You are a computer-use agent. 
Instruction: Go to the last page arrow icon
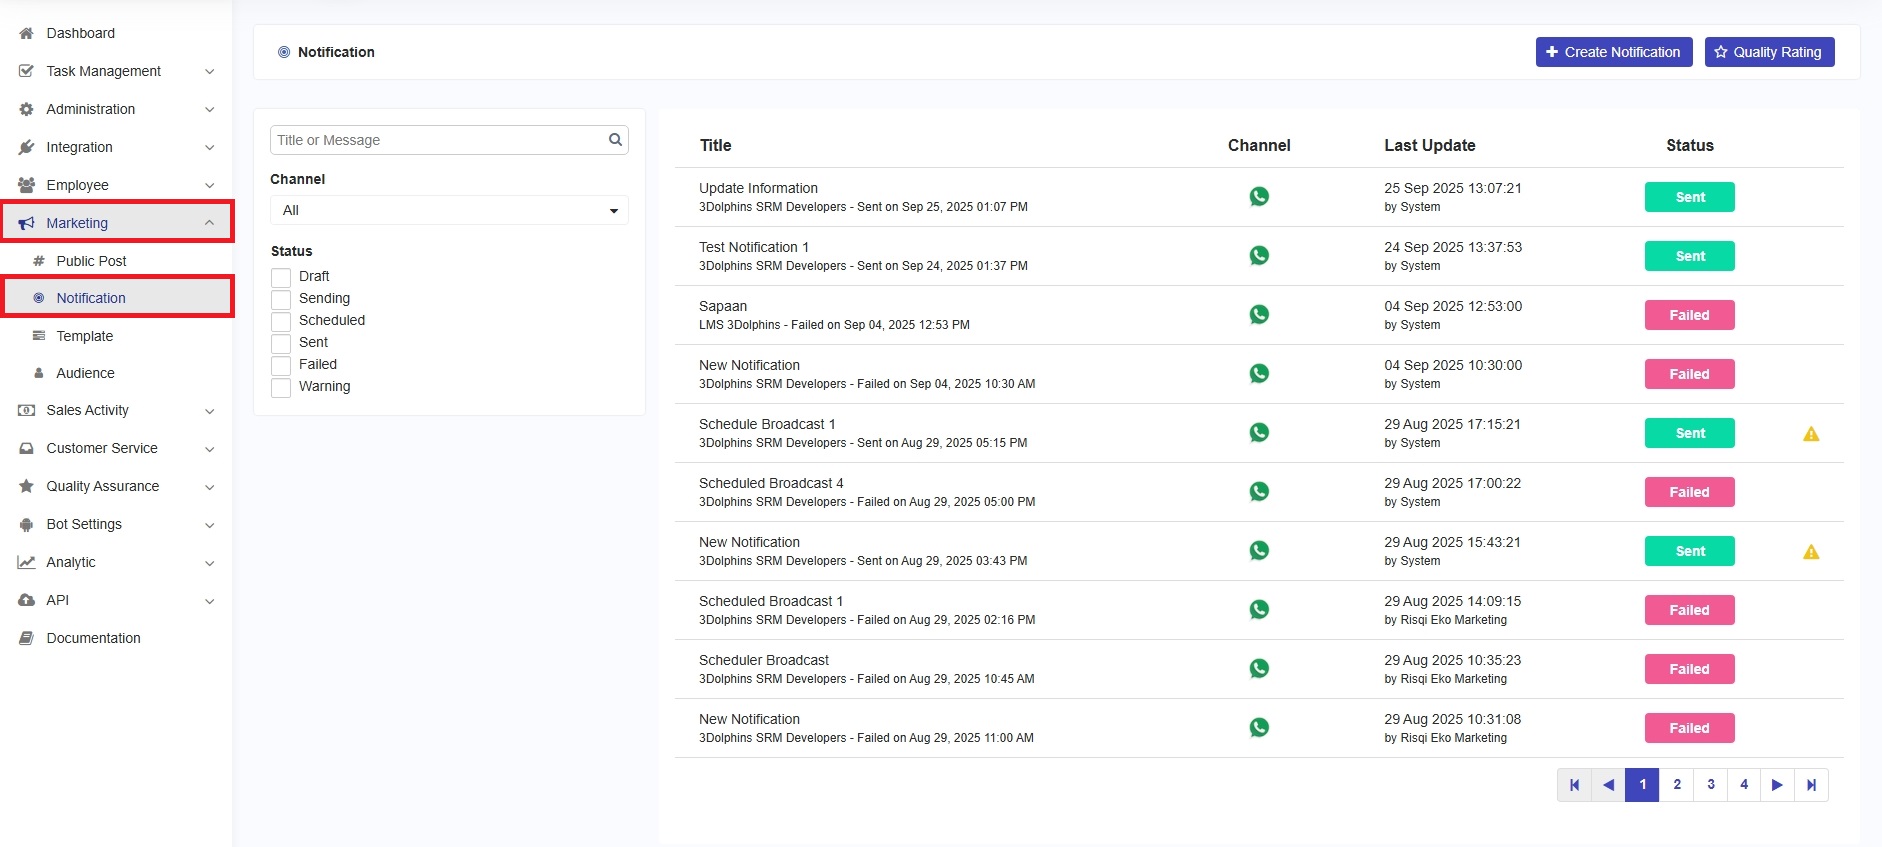coord(1811,785)
